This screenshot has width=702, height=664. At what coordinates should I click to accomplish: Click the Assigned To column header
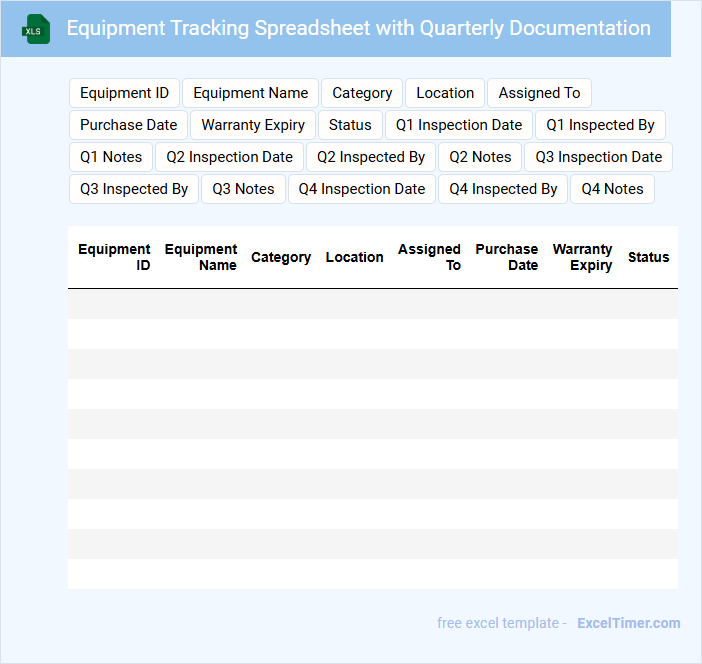429,257
